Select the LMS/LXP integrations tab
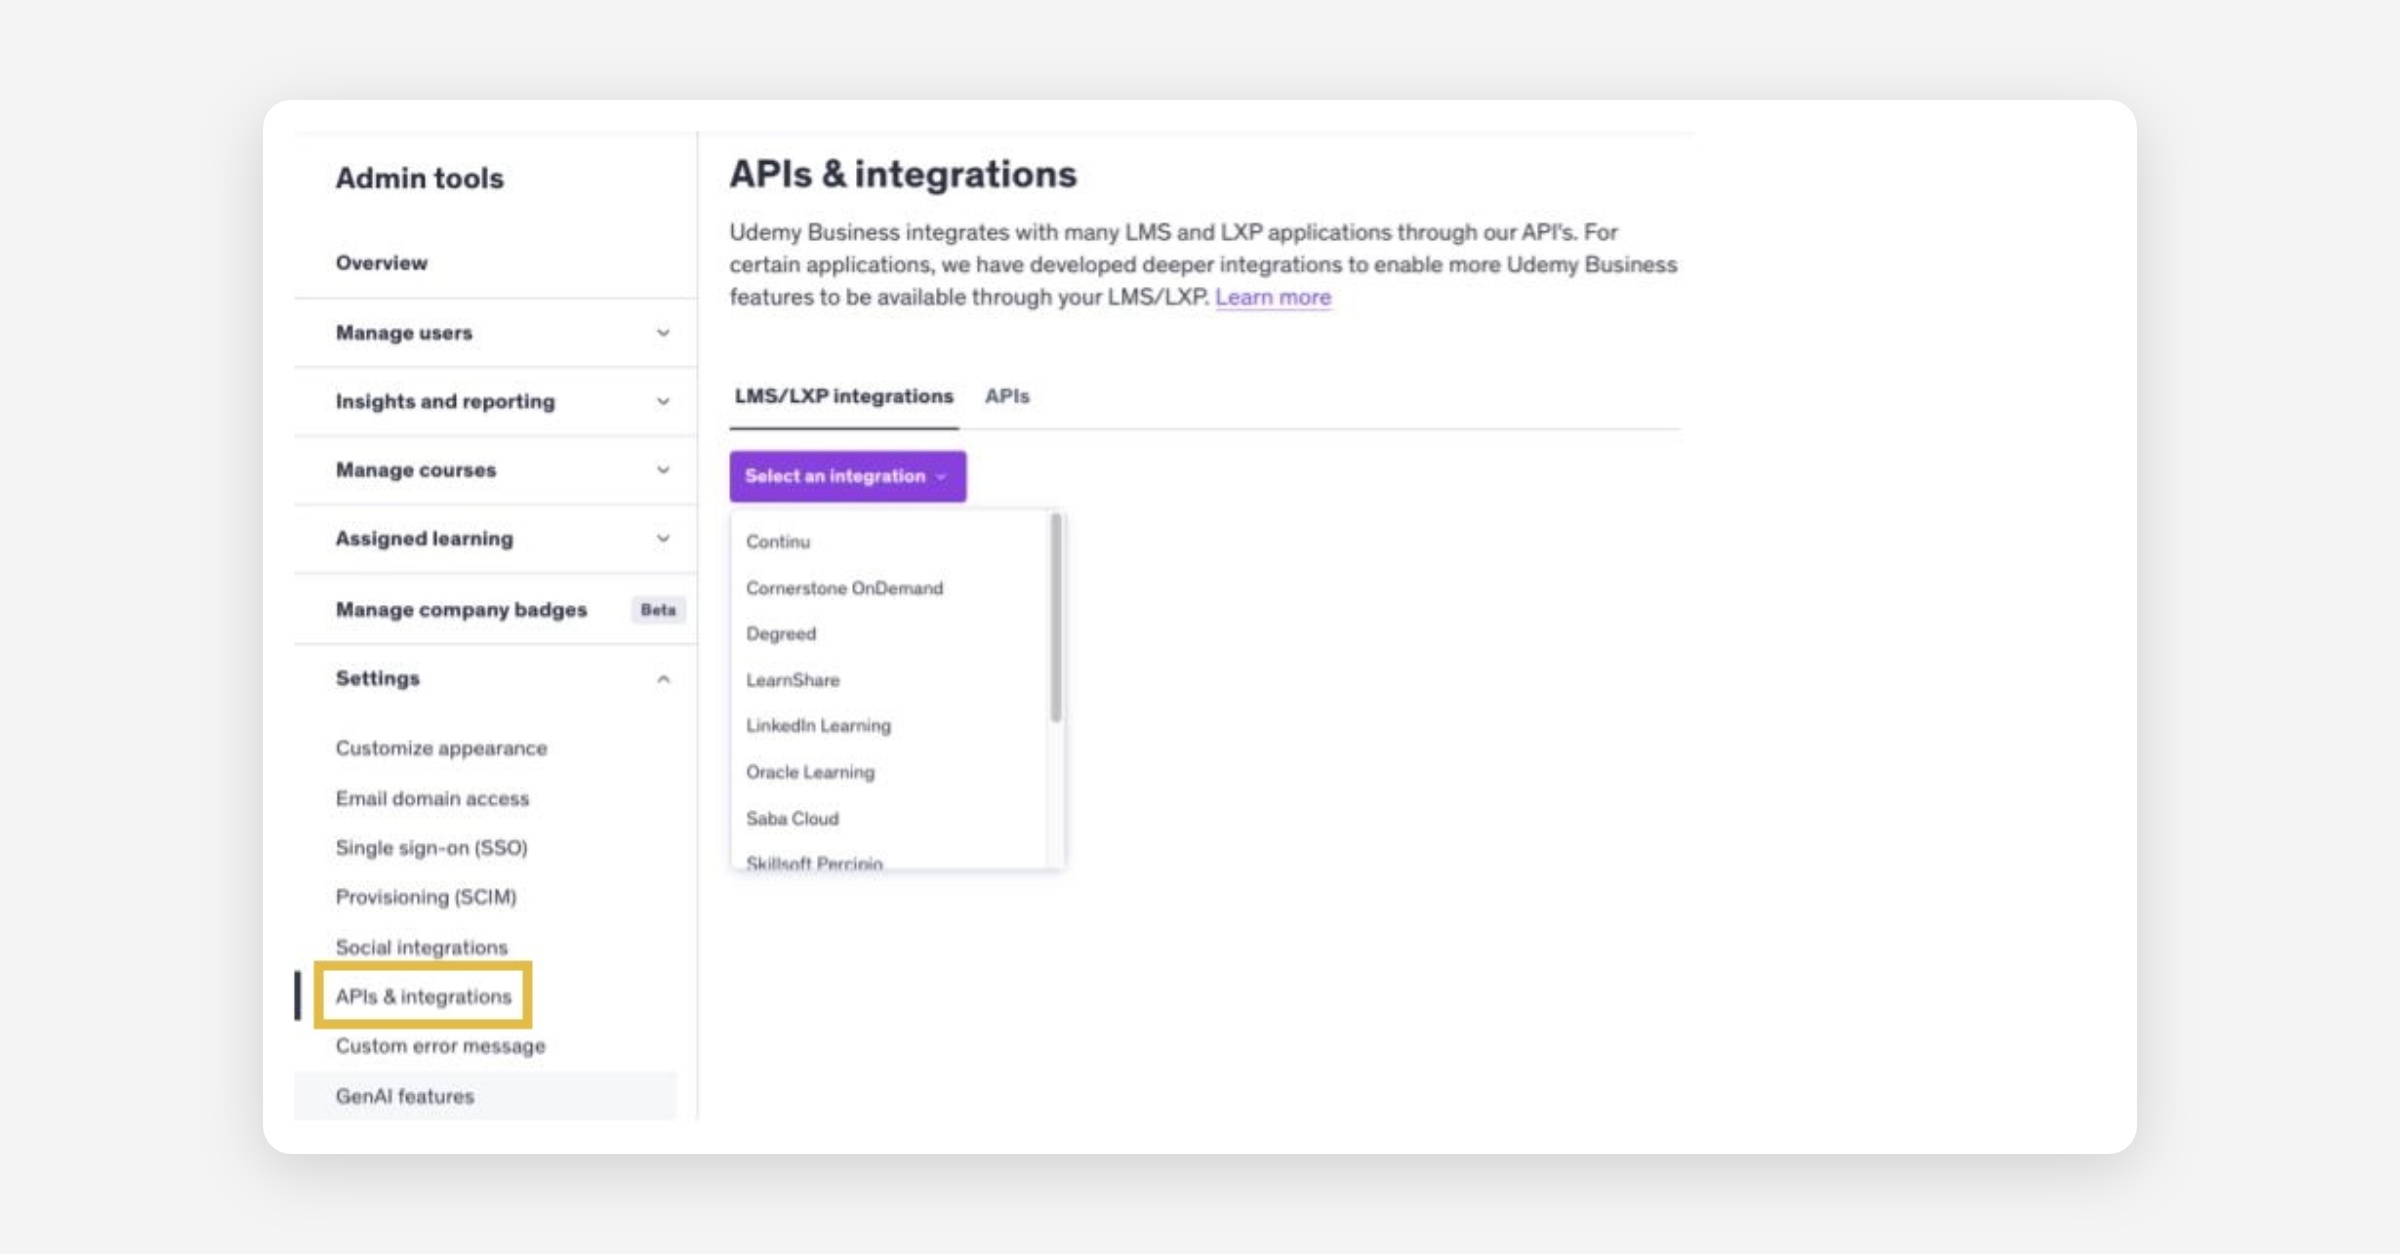This screenshot has height=1254, width=2400. coord(844,396)
